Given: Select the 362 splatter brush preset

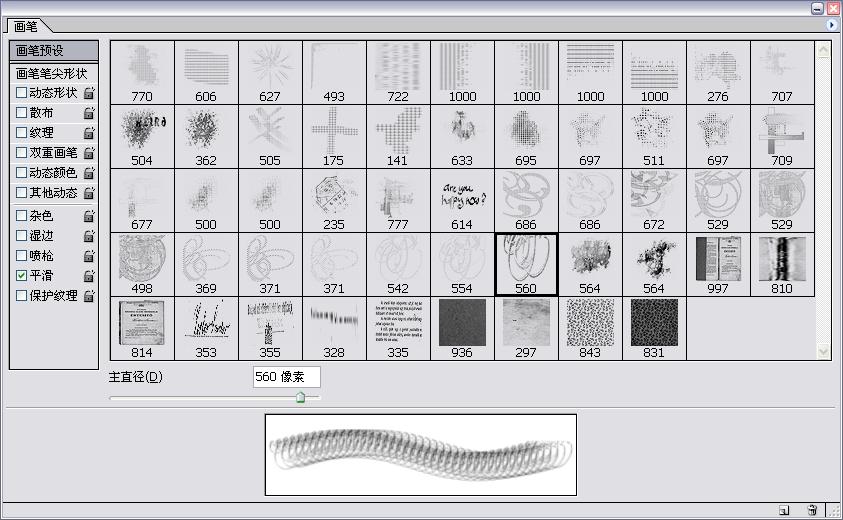Looking at the screenshot, I should tap(206, 137).
